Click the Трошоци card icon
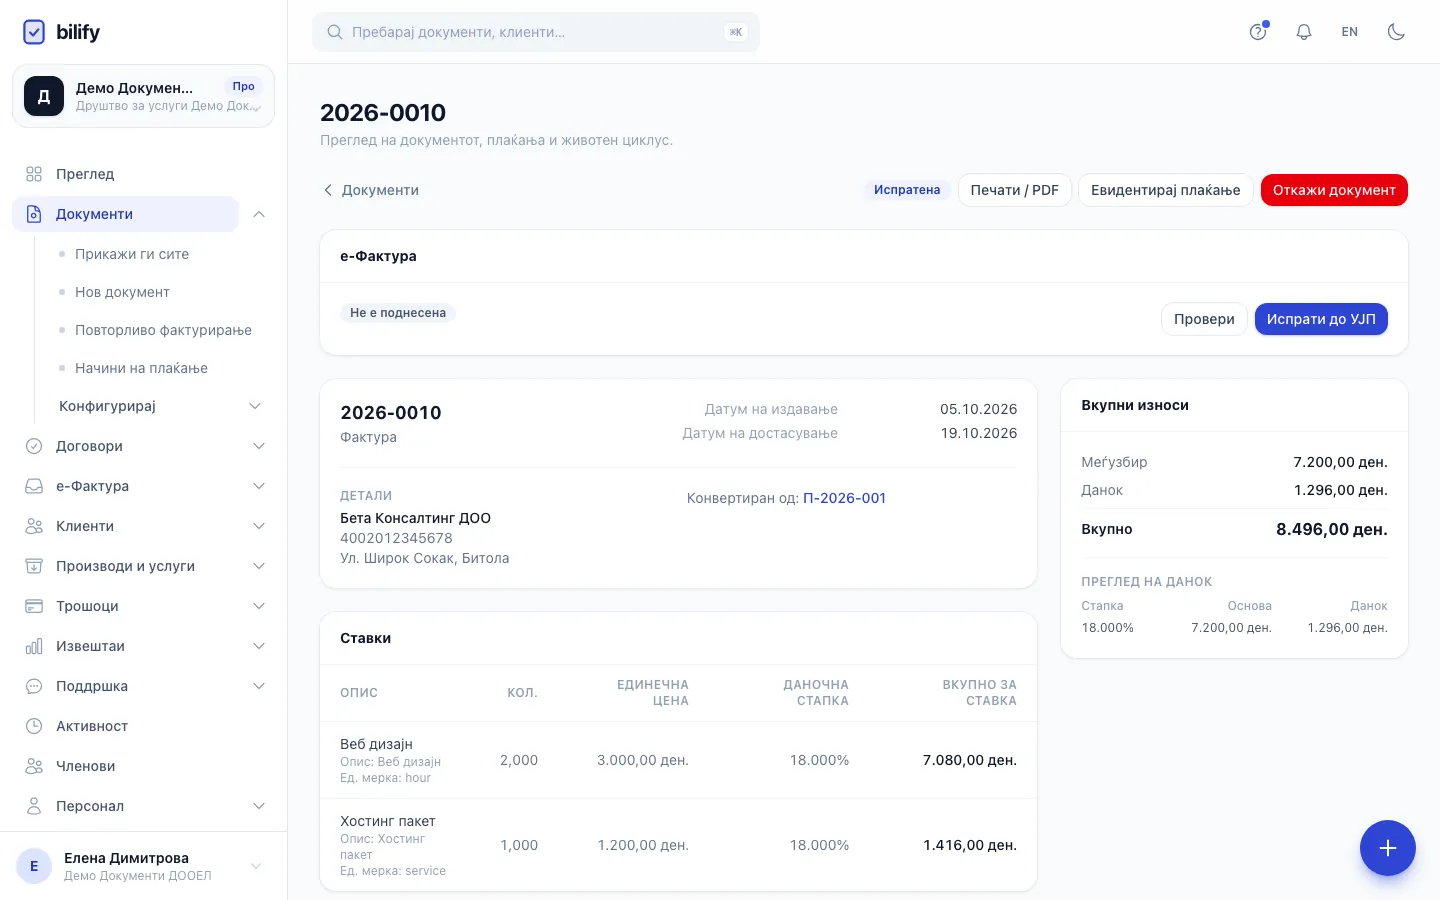 (x=34, y=606)
